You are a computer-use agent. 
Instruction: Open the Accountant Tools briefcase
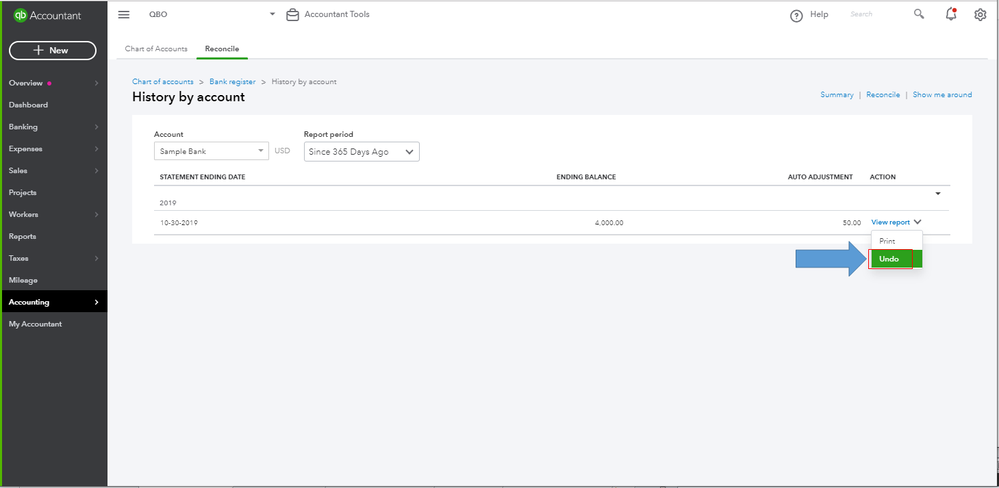click(293, 15)
